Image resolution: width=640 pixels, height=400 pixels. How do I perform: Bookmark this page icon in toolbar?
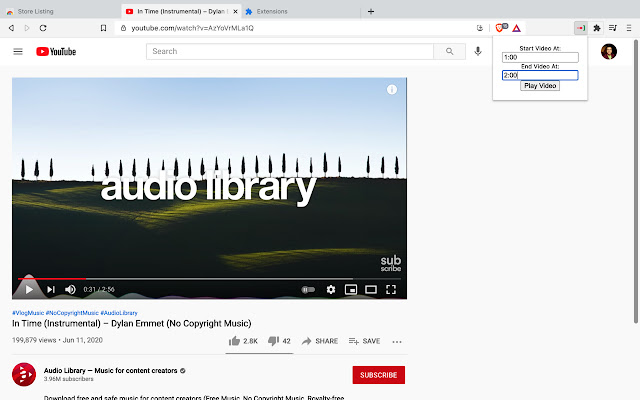[x=103, y=28]
